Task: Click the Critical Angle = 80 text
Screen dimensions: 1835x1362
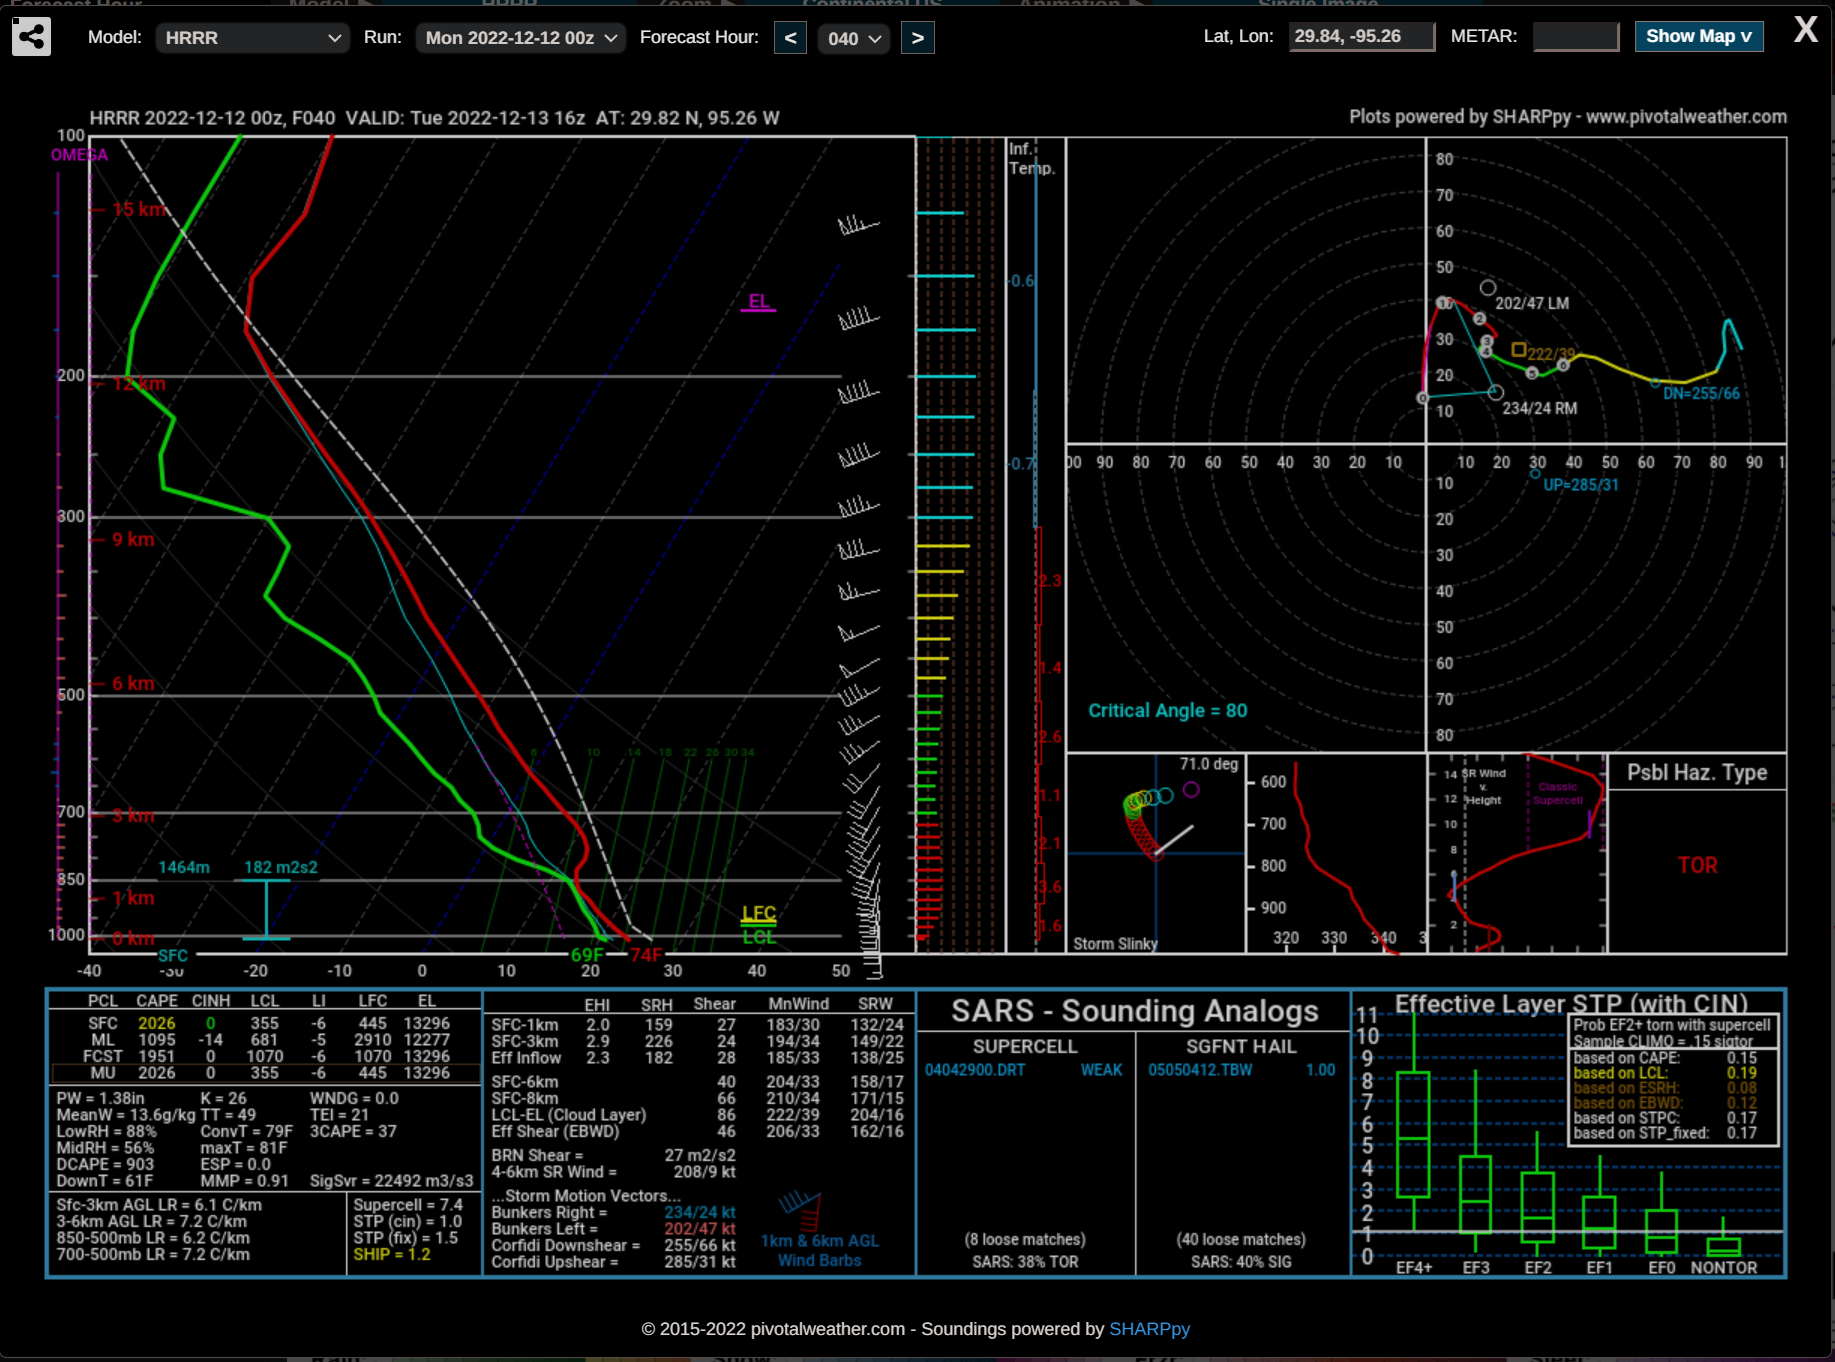Action: tap(1167, 710)
